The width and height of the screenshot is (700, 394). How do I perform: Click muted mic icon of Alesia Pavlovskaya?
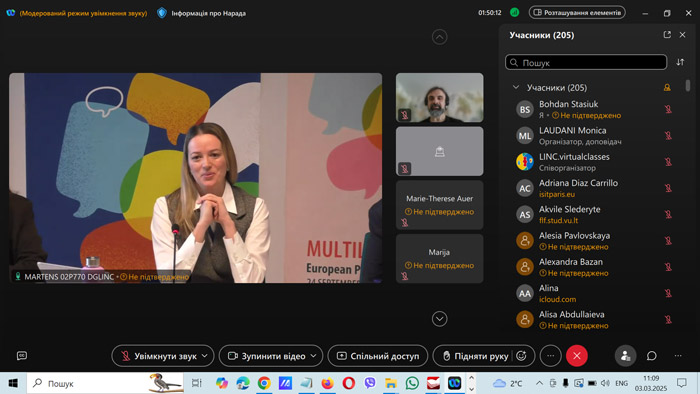coord(668,241)
